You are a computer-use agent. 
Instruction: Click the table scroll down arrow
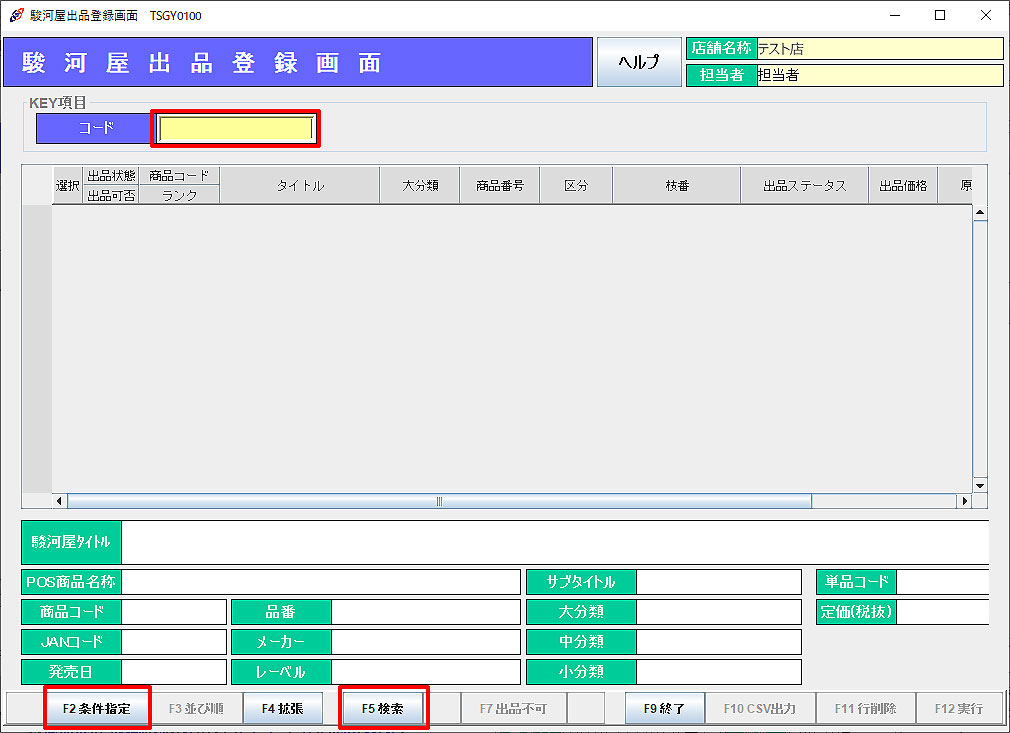coord(979,485)
